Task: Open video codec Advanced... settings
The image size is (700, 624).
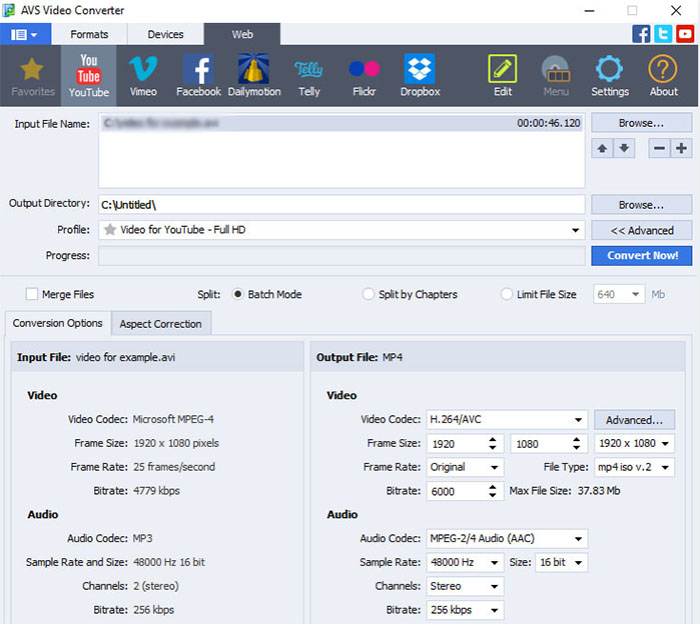Action: [x=634, y=420]
